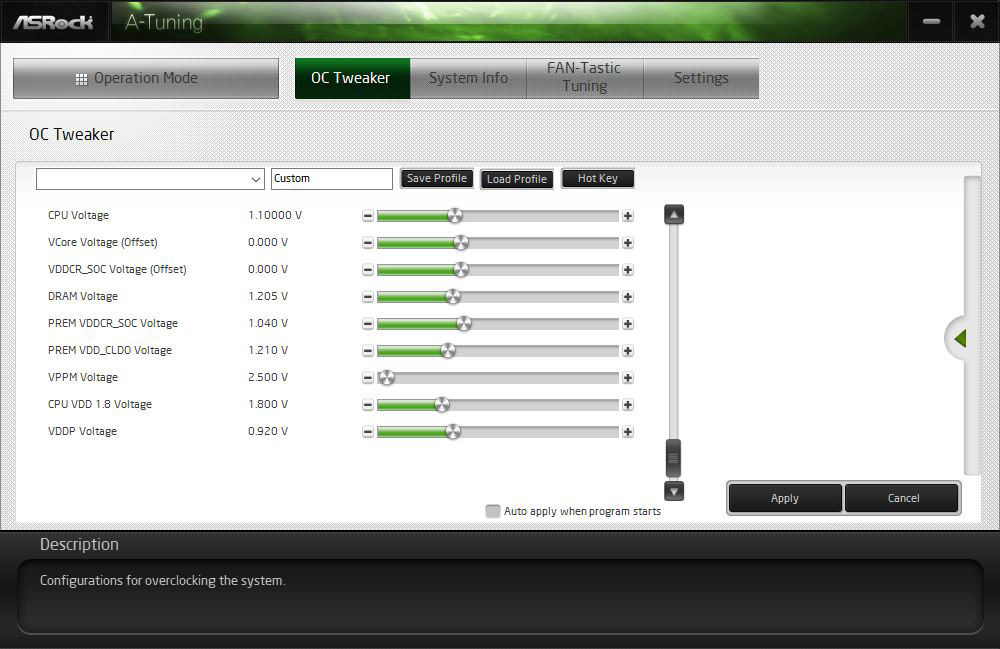1000x649 pixels.
Task: Increase VPPM Voltage with plus icon
Action: [x=628, y=378]
